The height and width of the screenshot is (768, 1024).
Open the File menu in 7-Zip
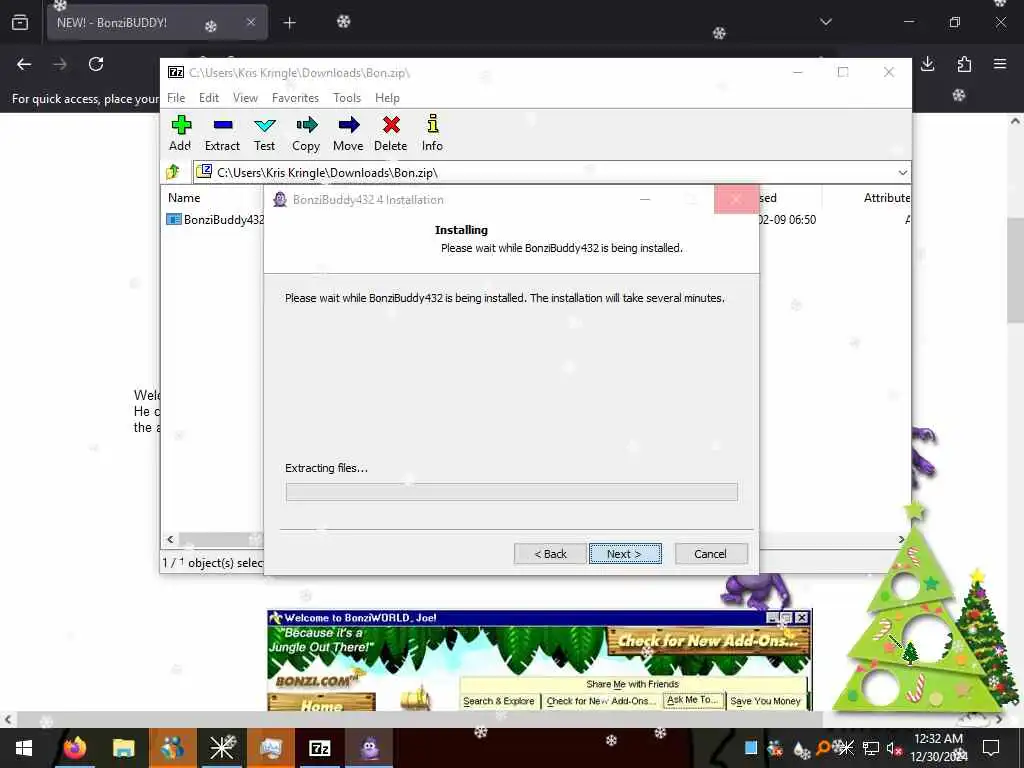pos(176,98)
